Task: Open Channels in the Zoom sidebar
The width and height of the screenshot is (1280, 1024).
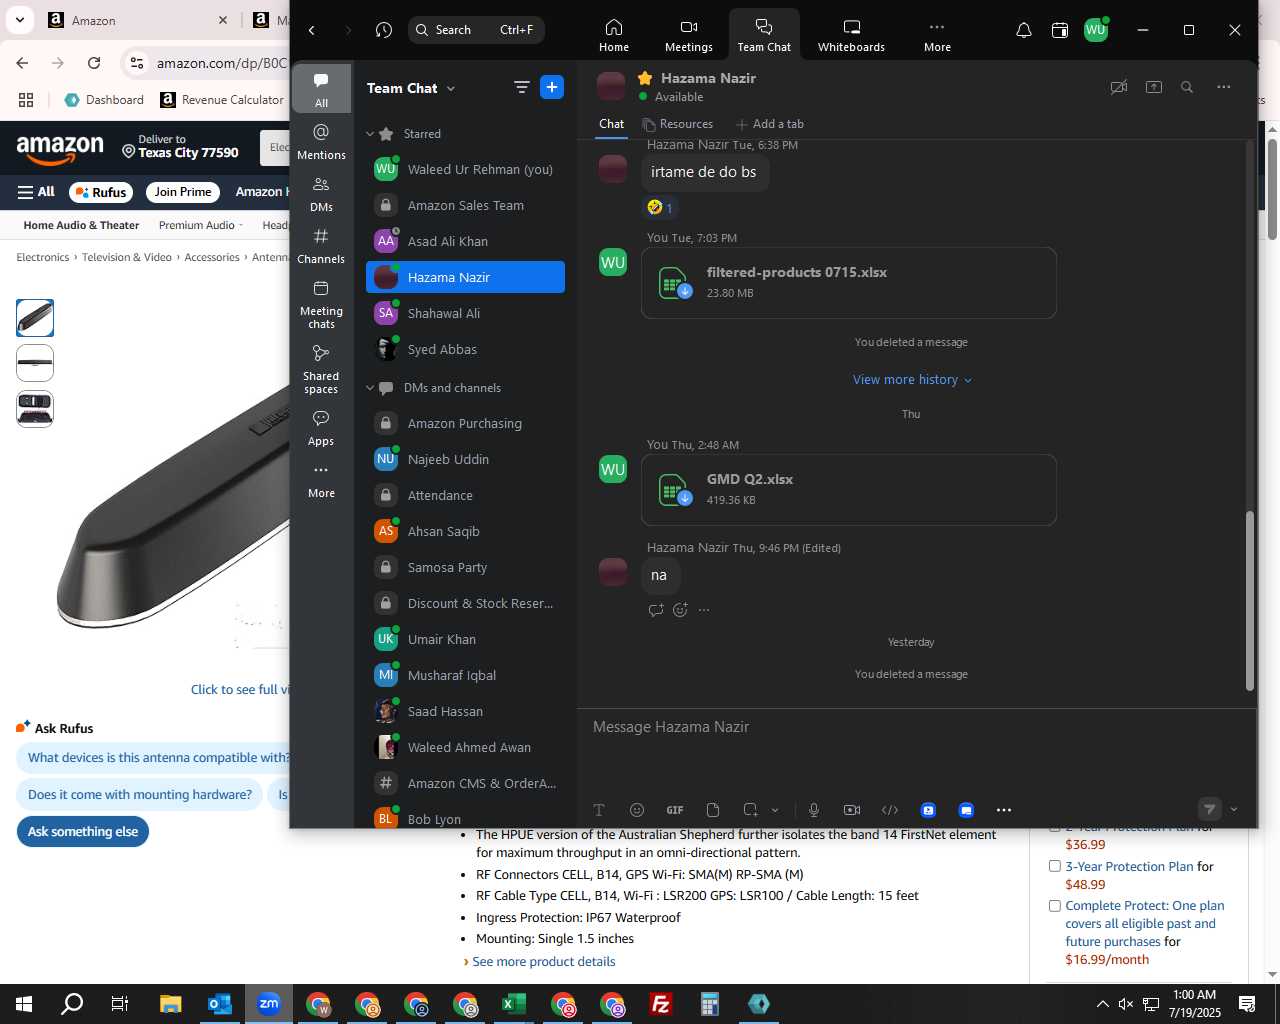Action: coord(321,245)
